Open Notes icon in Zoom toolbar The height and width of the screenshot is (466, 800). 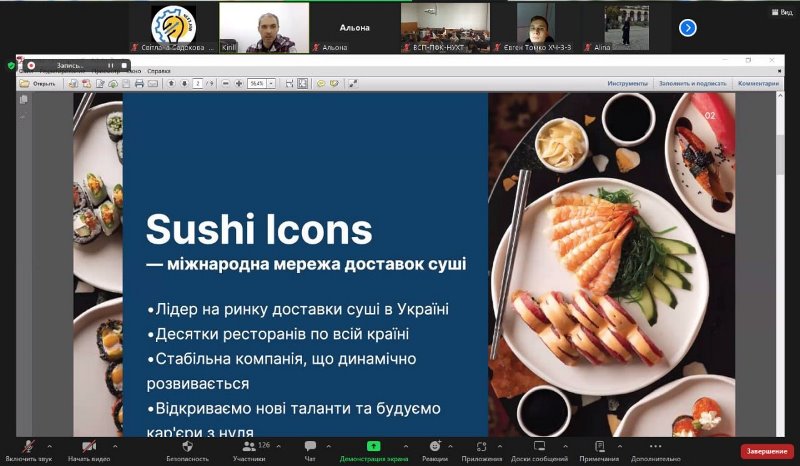(x=599, y=447)
